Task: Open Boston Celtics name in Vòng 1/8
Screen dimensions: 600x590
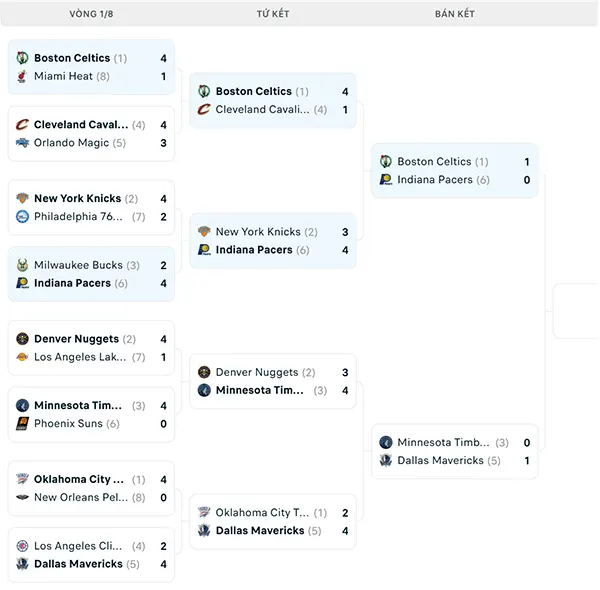Action: pos(72,58)
